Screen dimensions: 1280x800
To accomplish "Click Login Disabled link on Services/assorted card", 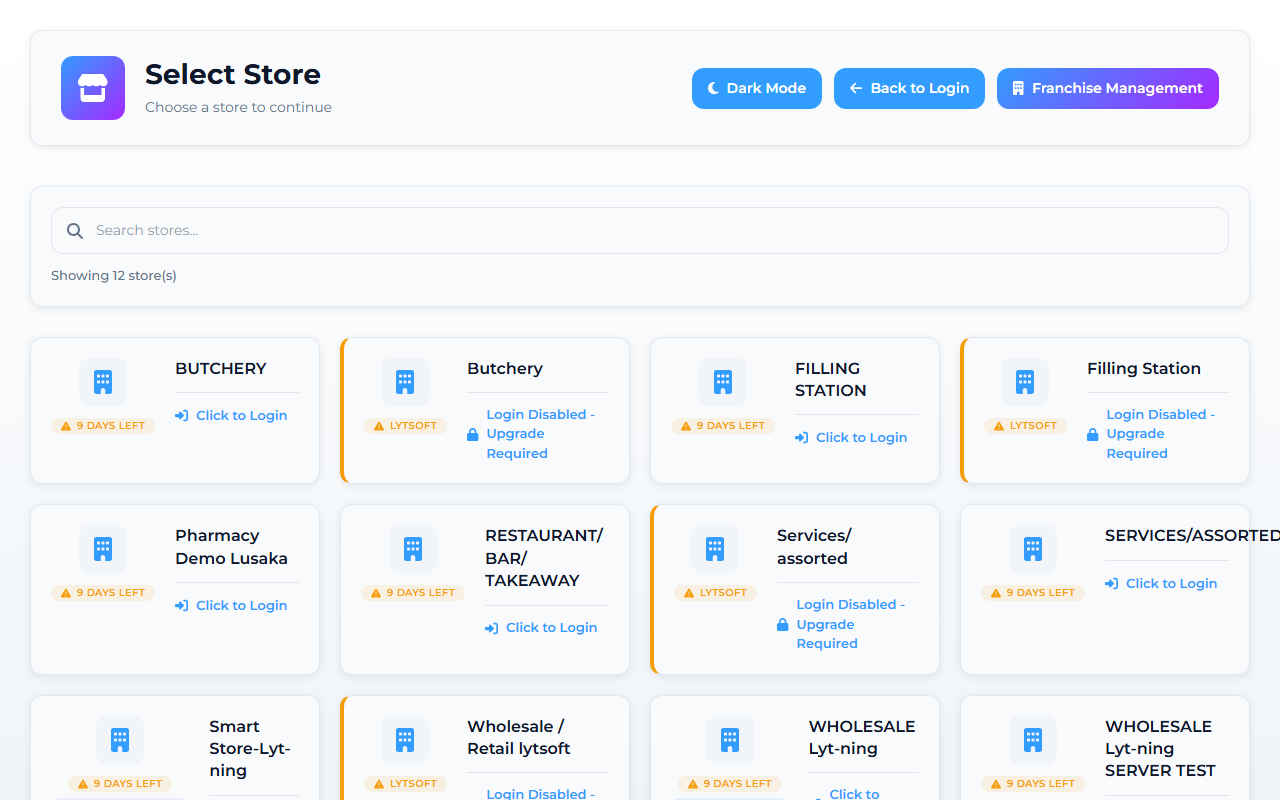I will coord(848,624).
